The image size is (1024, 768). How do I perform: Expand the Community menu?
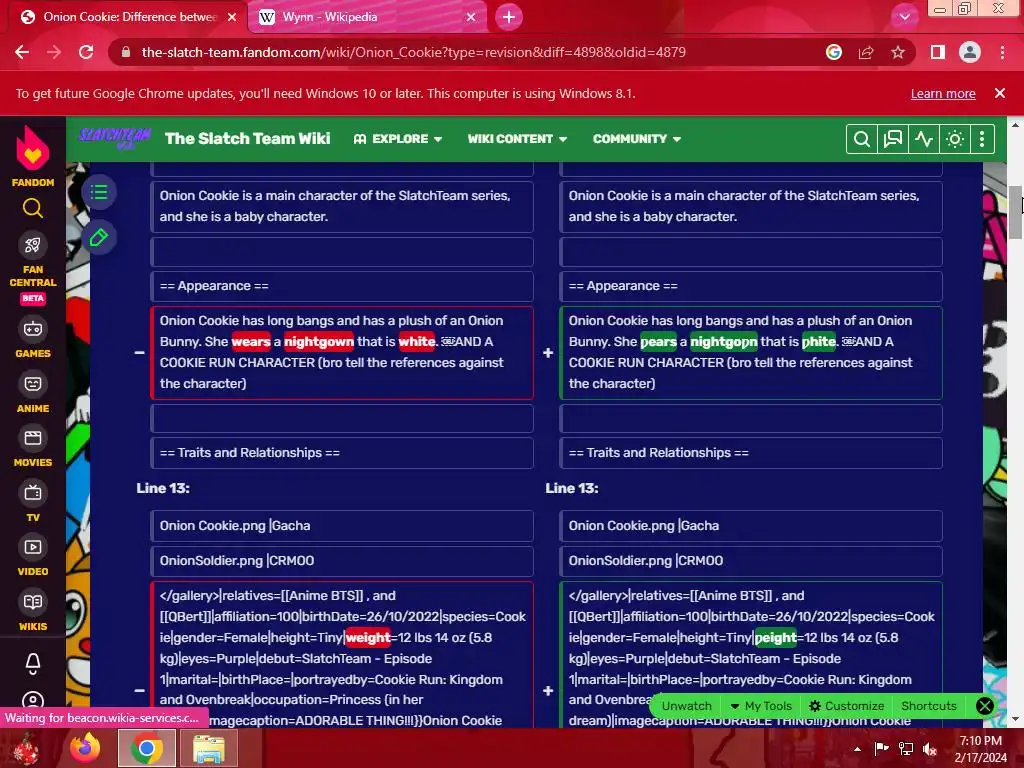coord(637,139)
